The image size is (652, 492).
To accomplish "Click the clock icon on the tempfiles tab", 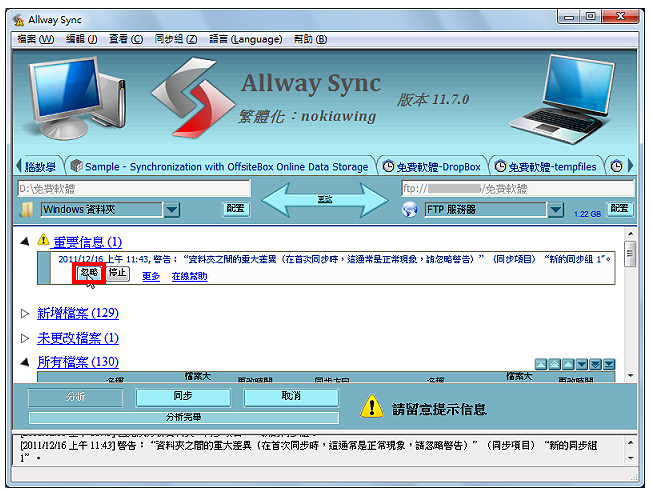I will click(x=500, y=166).
